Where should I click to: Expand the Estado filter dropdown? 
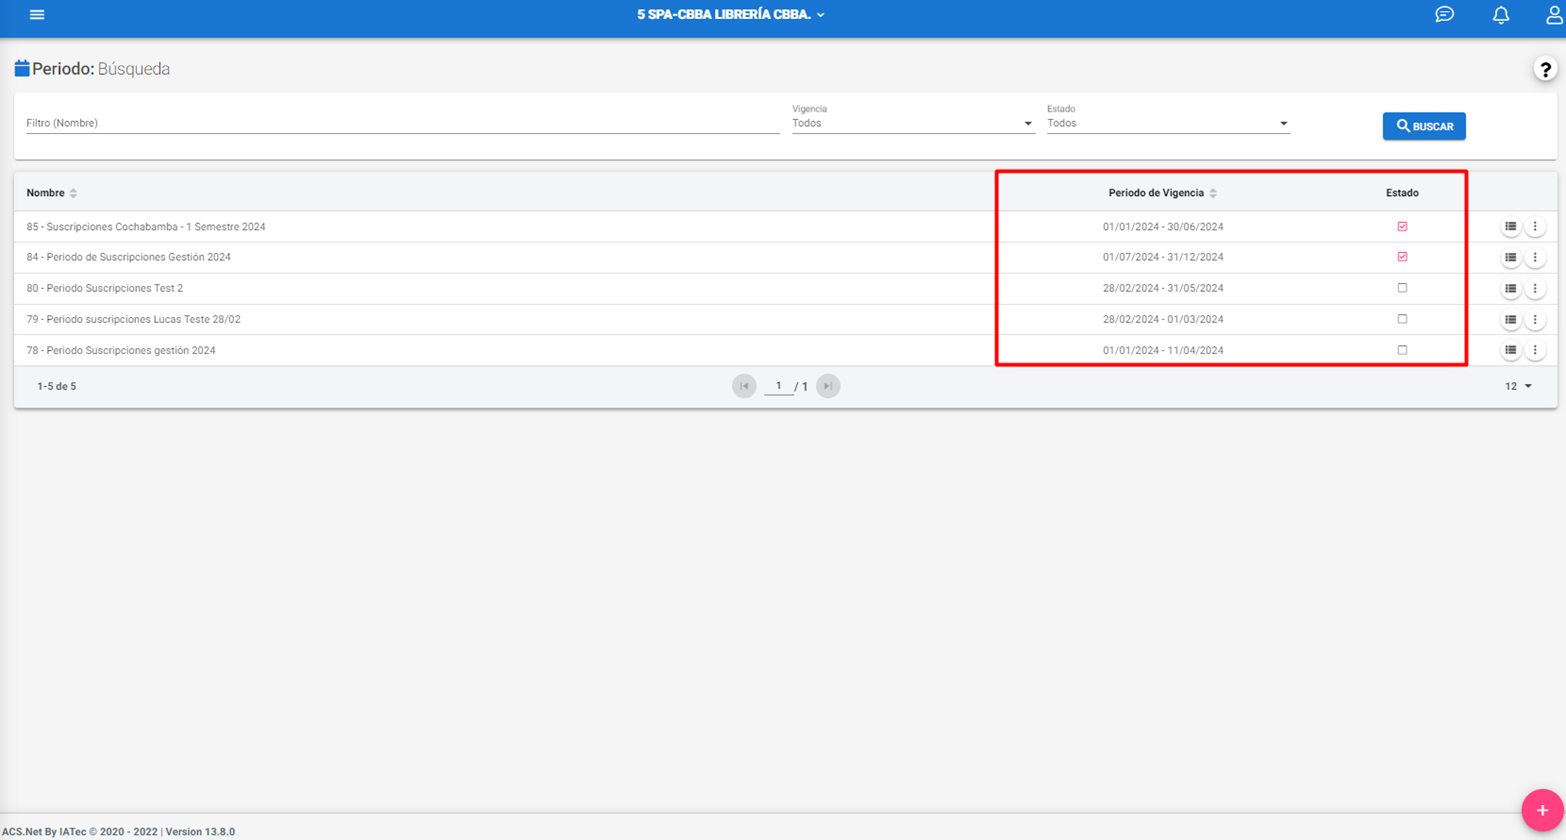(1168, 123)
